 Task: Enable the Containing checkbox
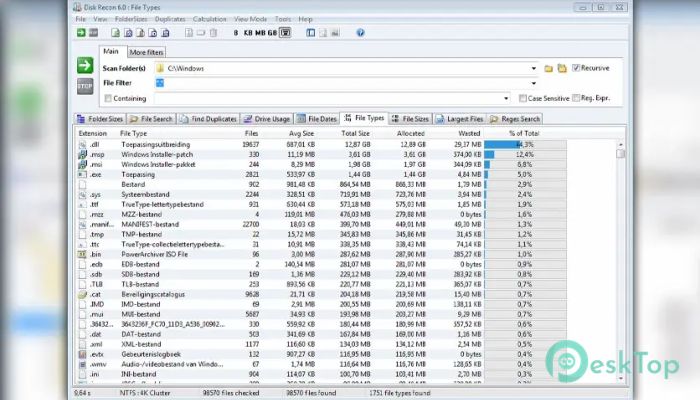(x=108, y=98)
